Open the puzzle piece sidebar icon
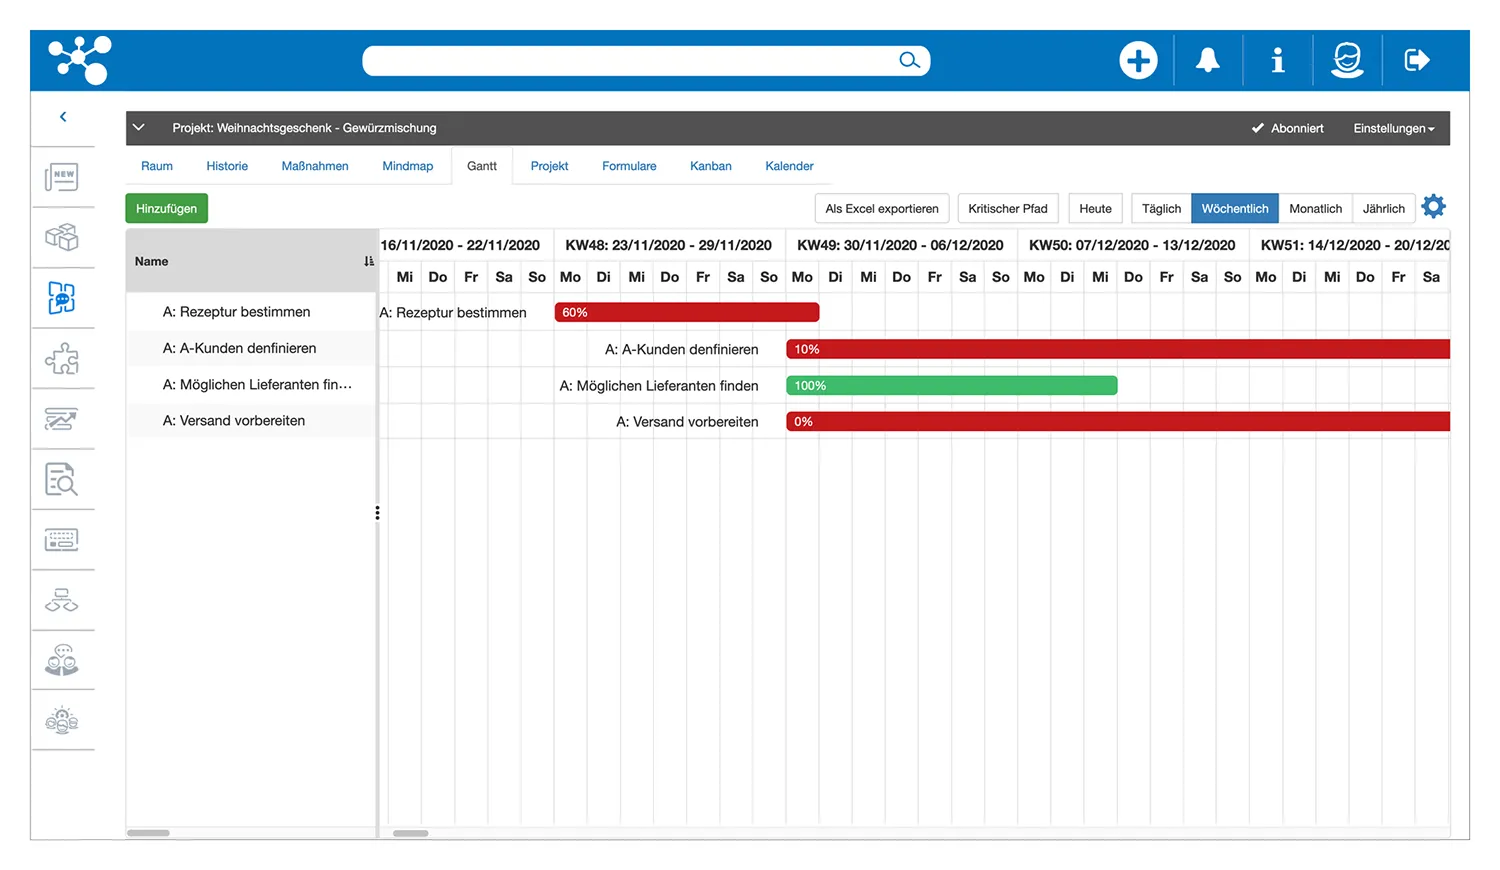 pos(62,359)
